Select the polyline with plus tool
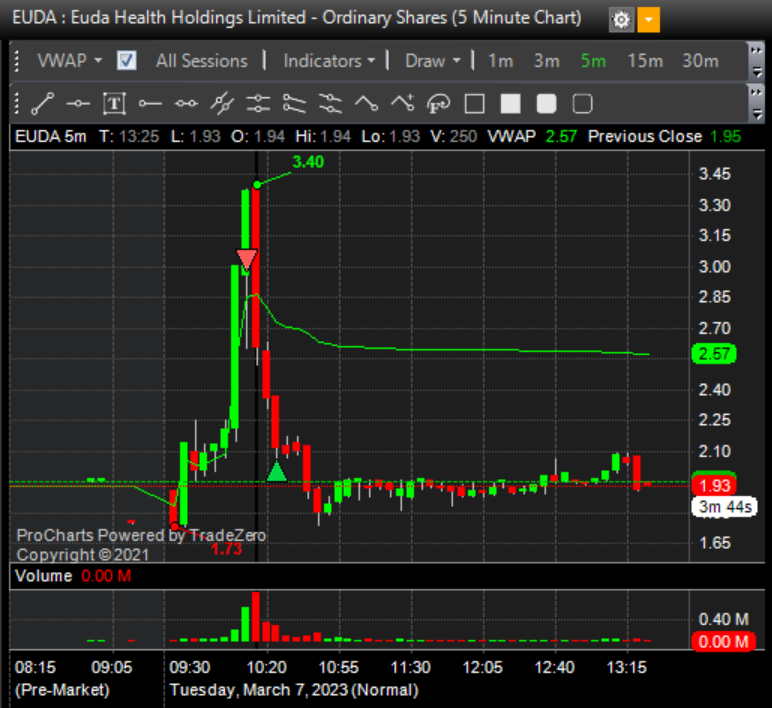The height and width of the screenshot is (708, 772). [402, 103]
